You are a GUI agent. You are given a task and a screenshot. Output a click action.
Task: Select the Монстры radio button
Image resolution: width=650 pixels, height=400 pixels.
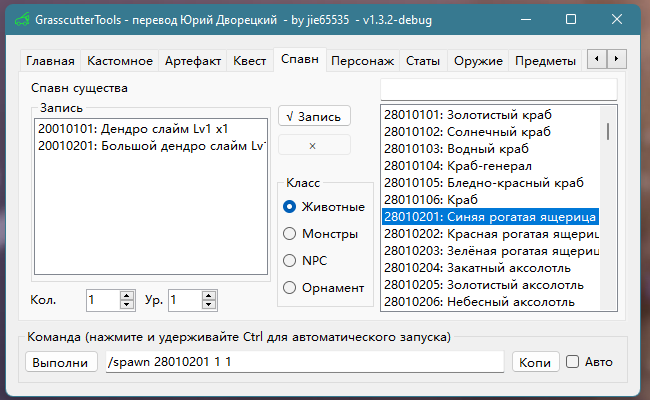pos(290,234)
